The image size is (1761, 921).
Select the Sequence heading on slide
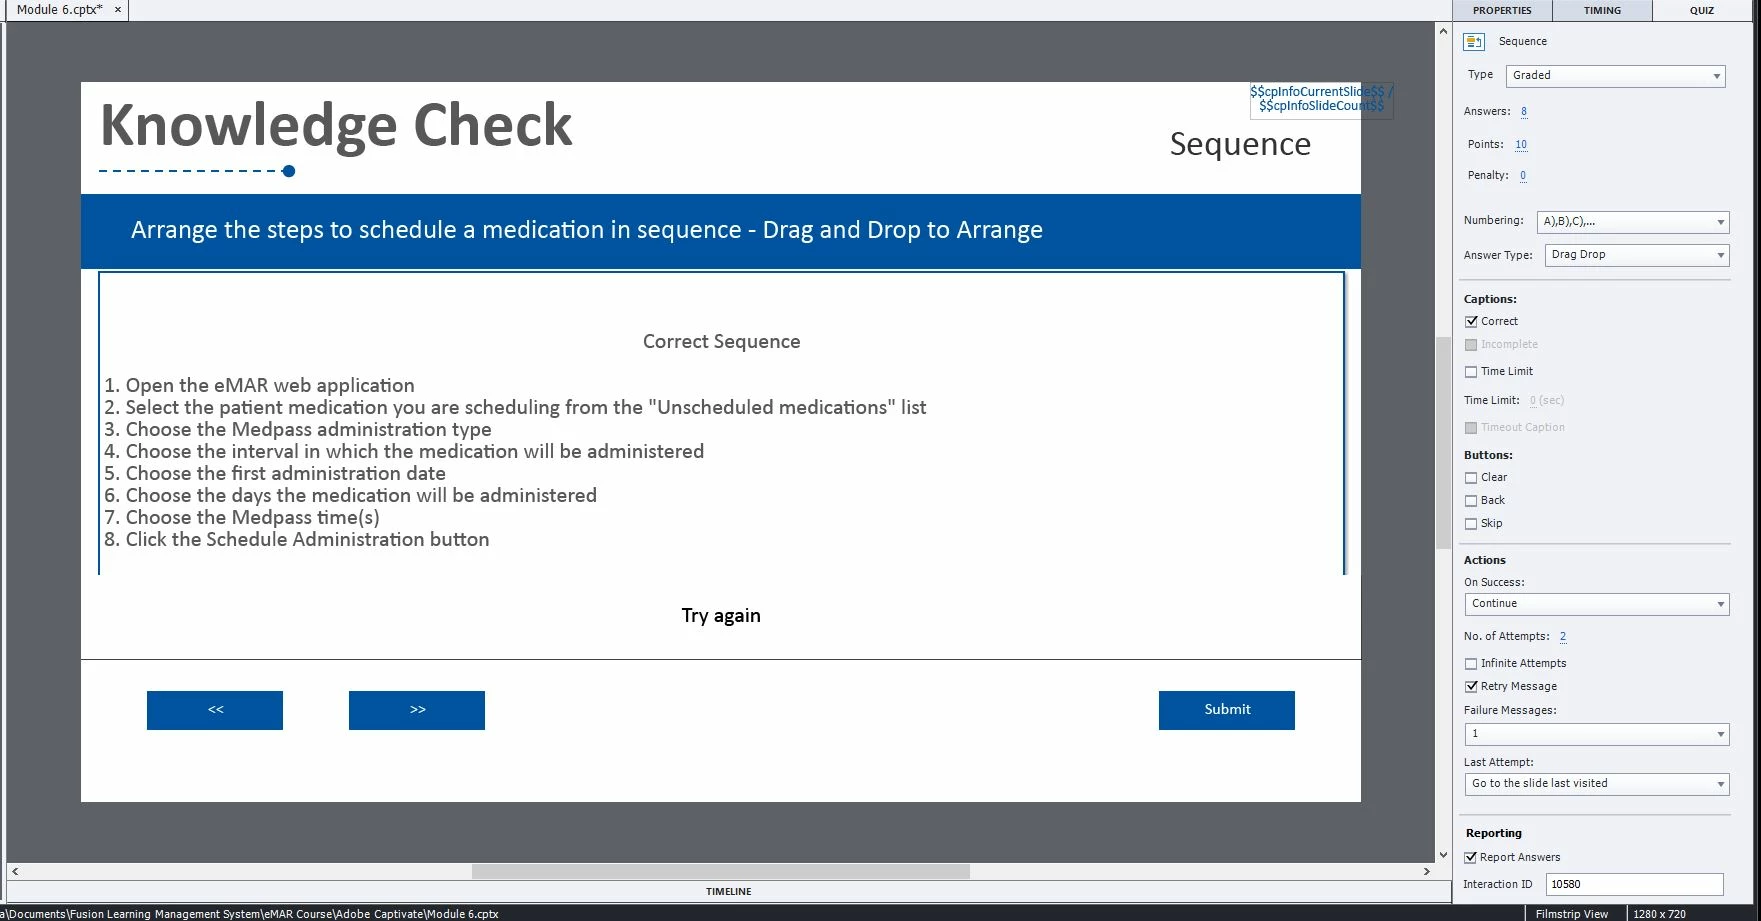tap(1240, 145)
